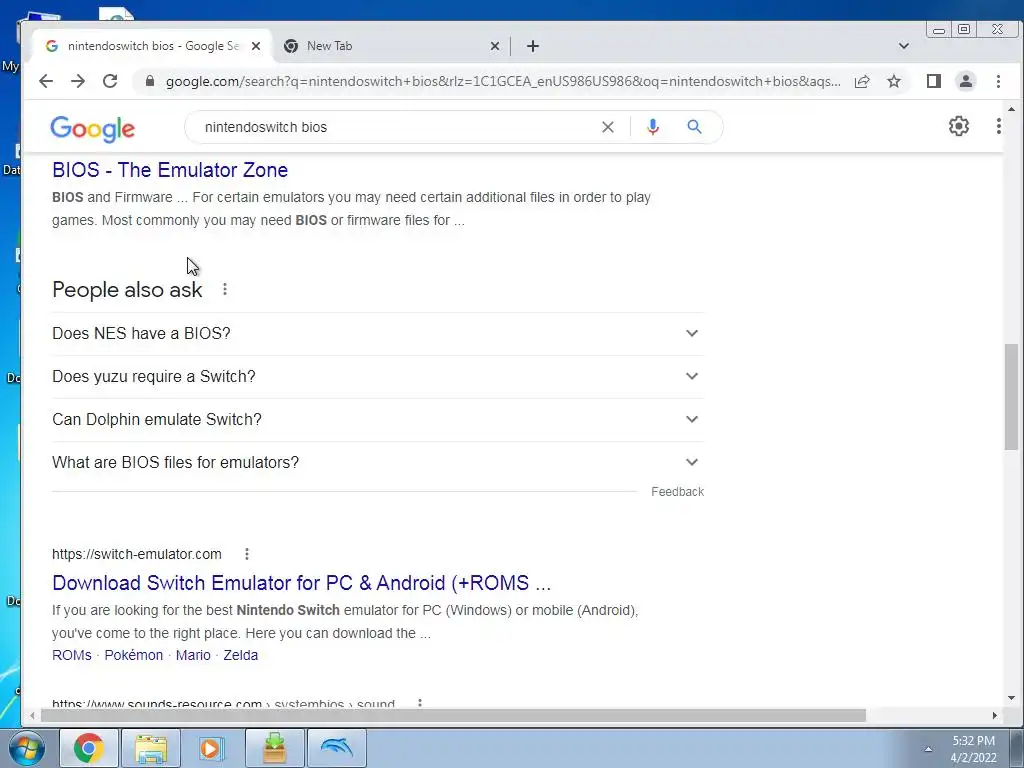Expand "What are BIOS files for emulators?"
Viewport: 1024px width, 768px height.
pos(377,462)
